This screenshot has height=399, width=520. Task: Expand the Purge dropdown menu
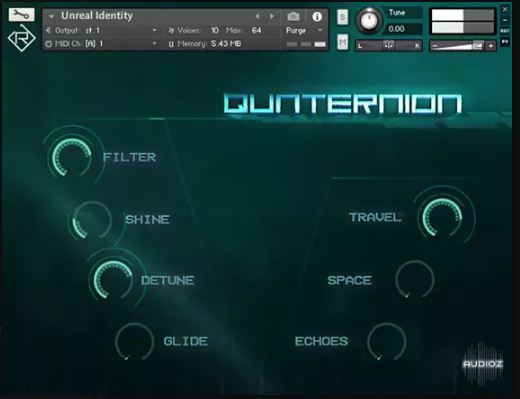click(320, 30)
